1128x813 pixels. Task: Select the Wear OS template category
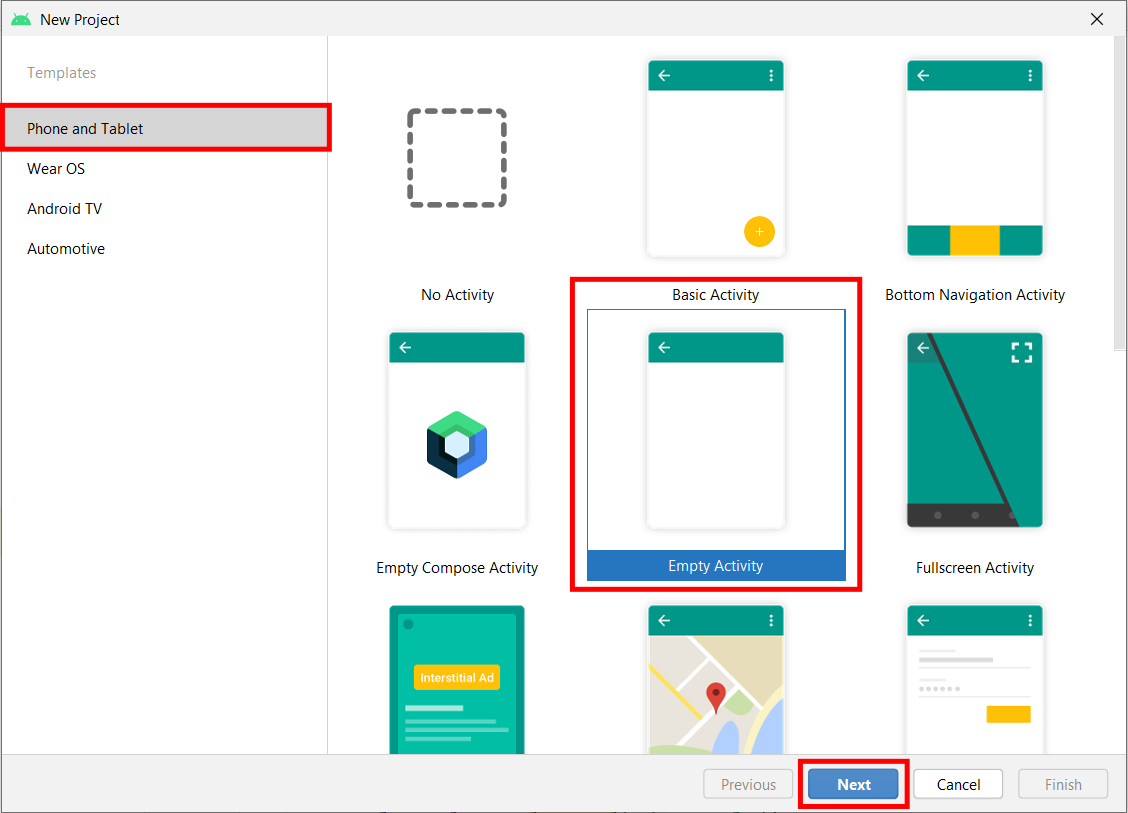pyautogui.click(x=55, y=168)
